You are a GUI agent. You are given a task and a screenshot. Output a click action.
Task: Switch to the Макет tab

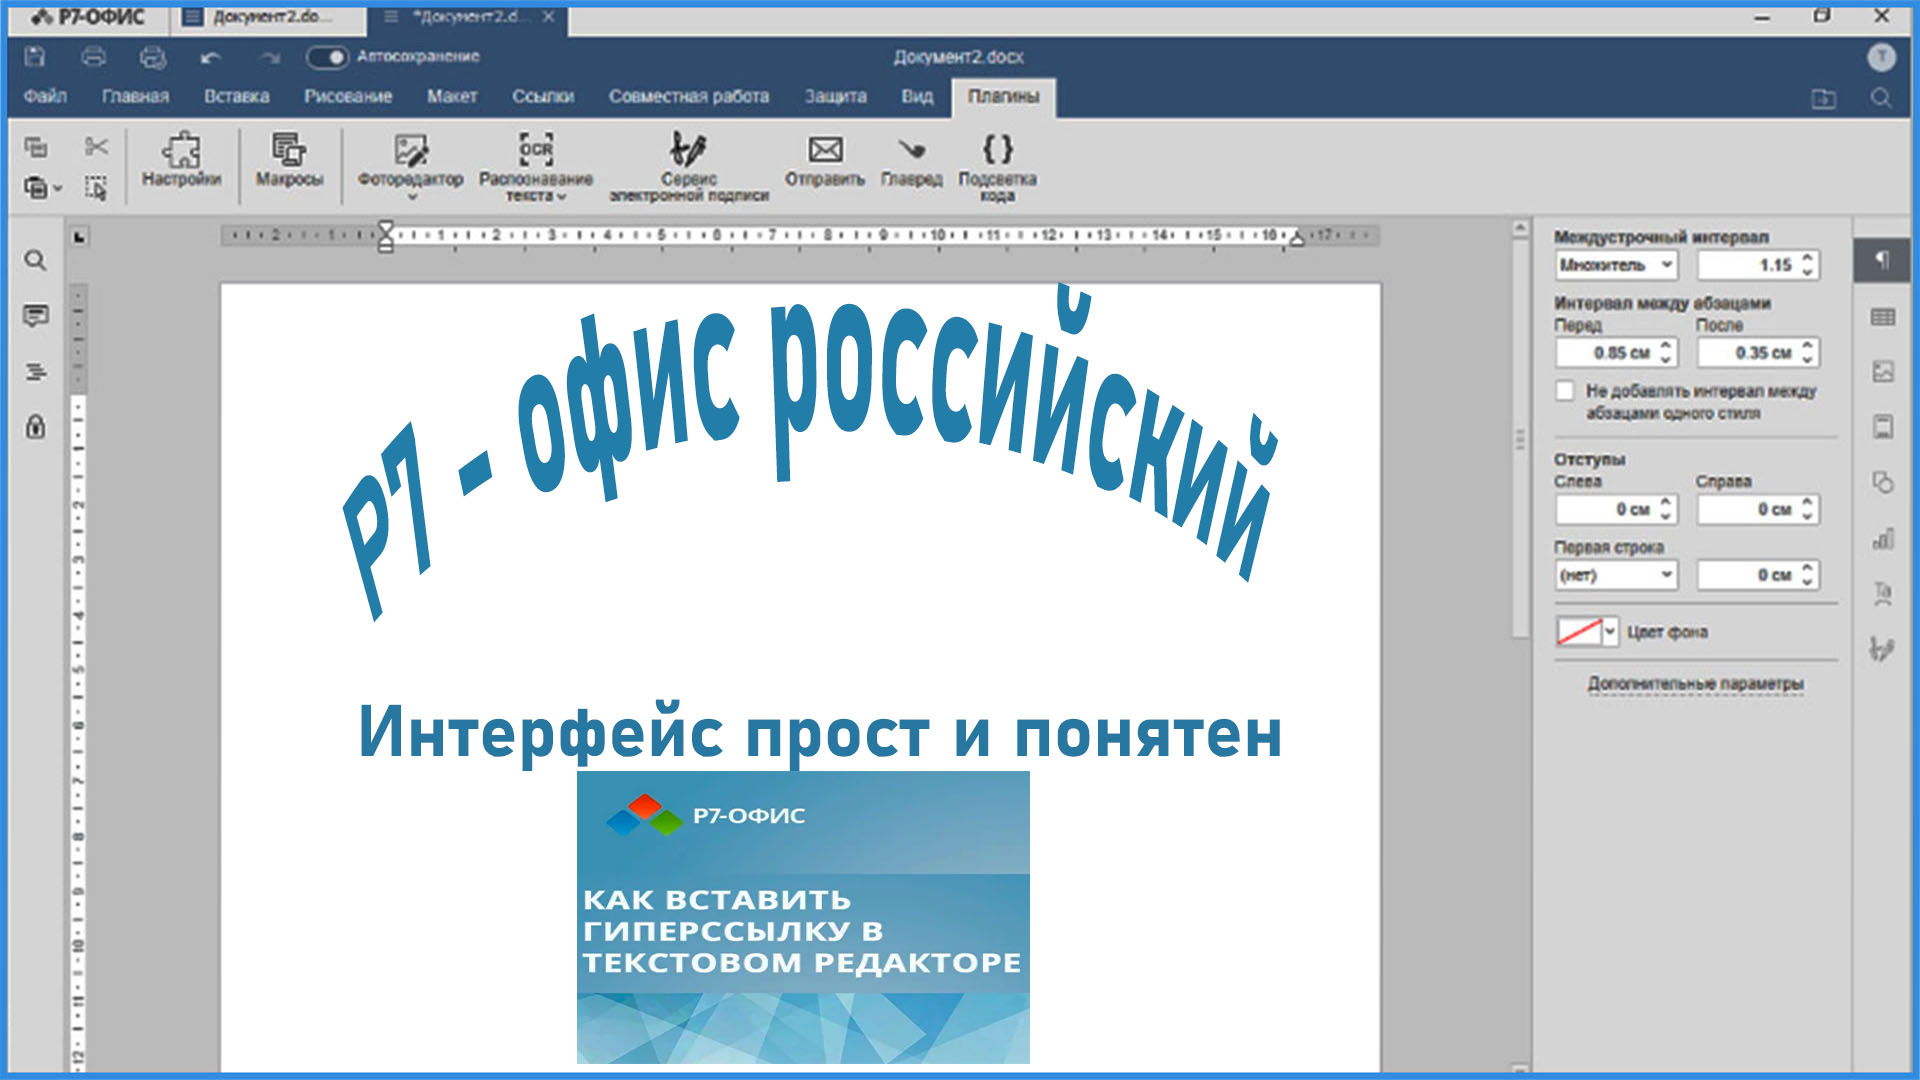(x=452, y=96)
